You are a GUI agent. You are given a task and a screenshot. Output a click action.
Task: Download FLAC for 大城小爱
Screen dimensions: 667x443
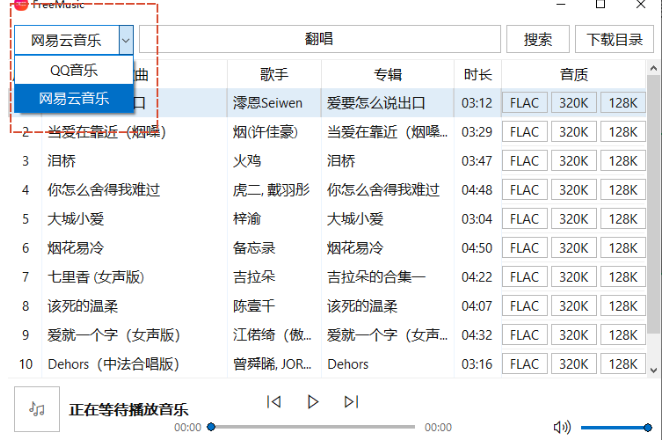point(524,219)
